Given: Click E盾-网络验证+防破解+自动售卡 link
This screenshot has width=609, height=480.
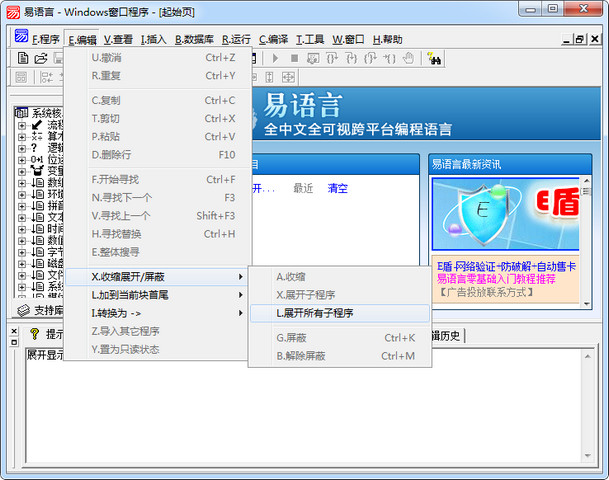Looking at the screenshot, I should point(506,266).
